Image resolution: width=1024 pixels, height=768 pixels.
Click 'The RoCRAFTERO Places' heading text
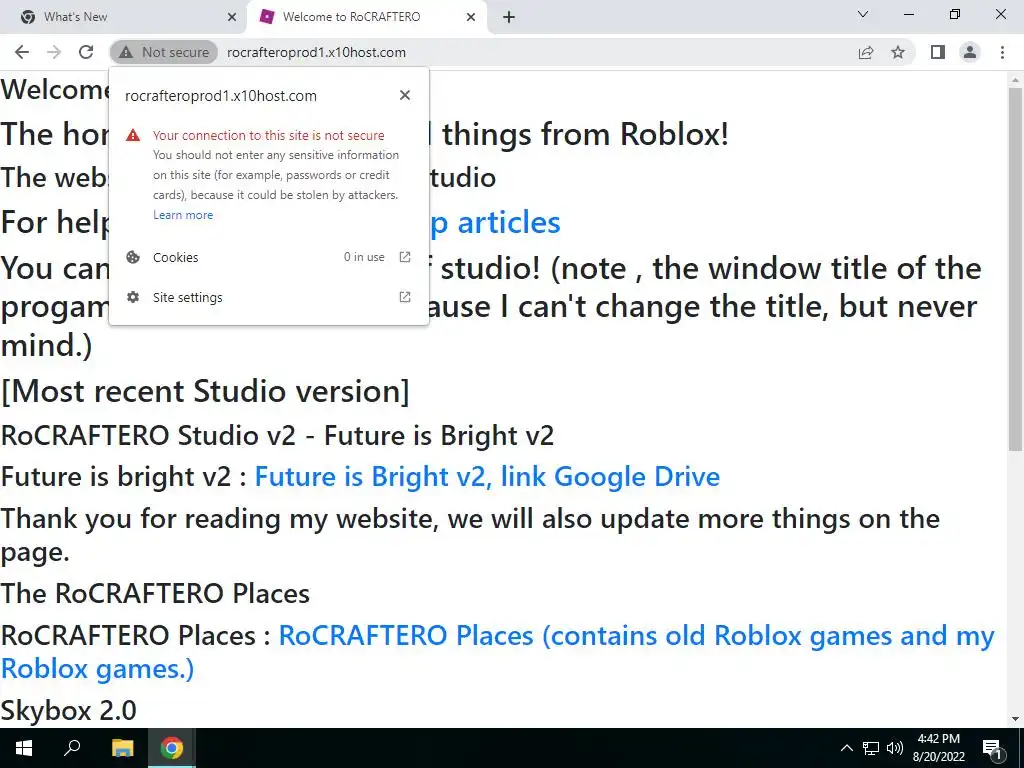[x=155, y=594]
